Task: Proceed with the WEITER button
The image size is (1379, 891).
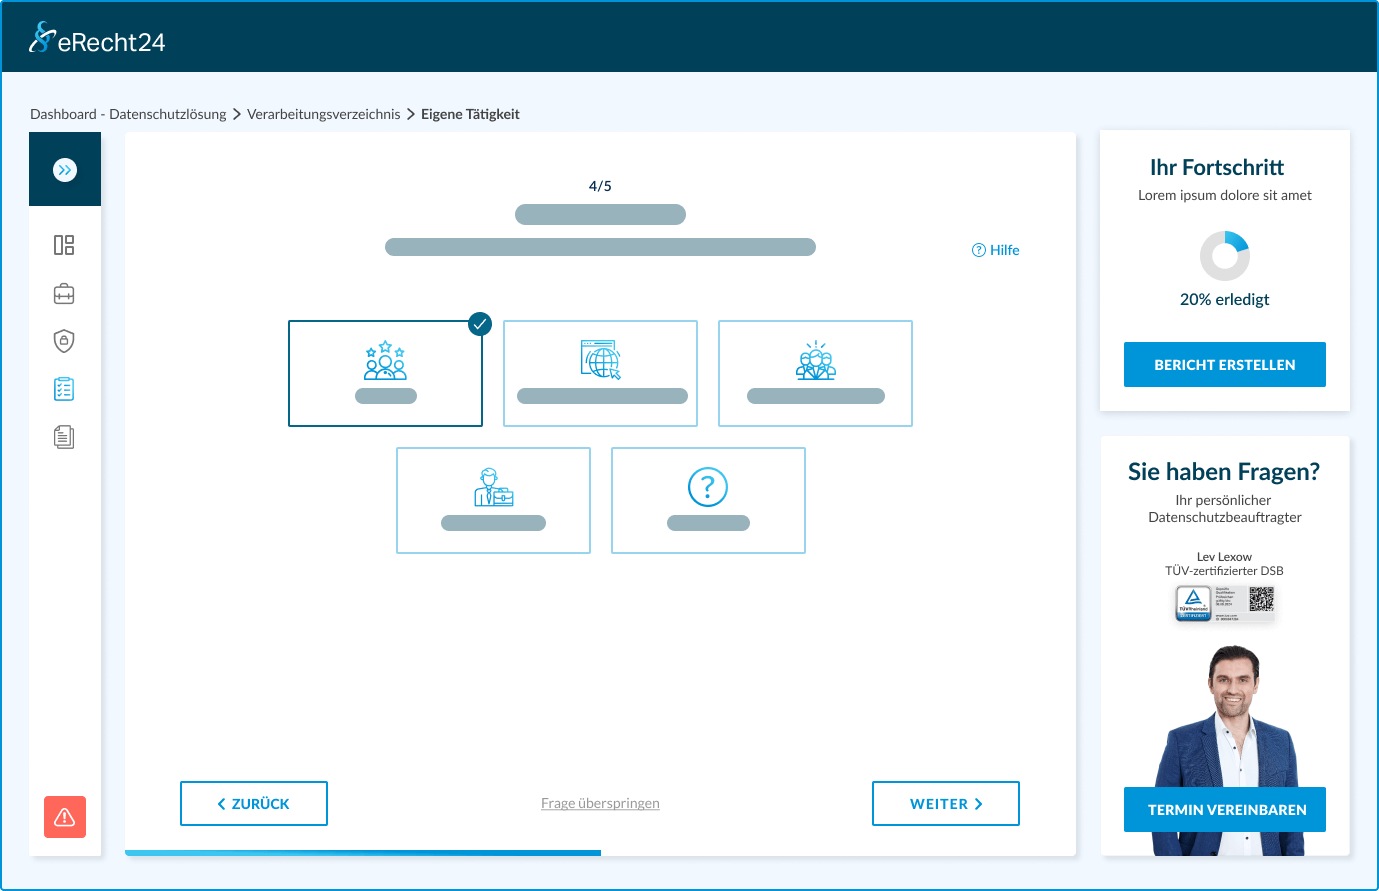Action: pos(945,804)
